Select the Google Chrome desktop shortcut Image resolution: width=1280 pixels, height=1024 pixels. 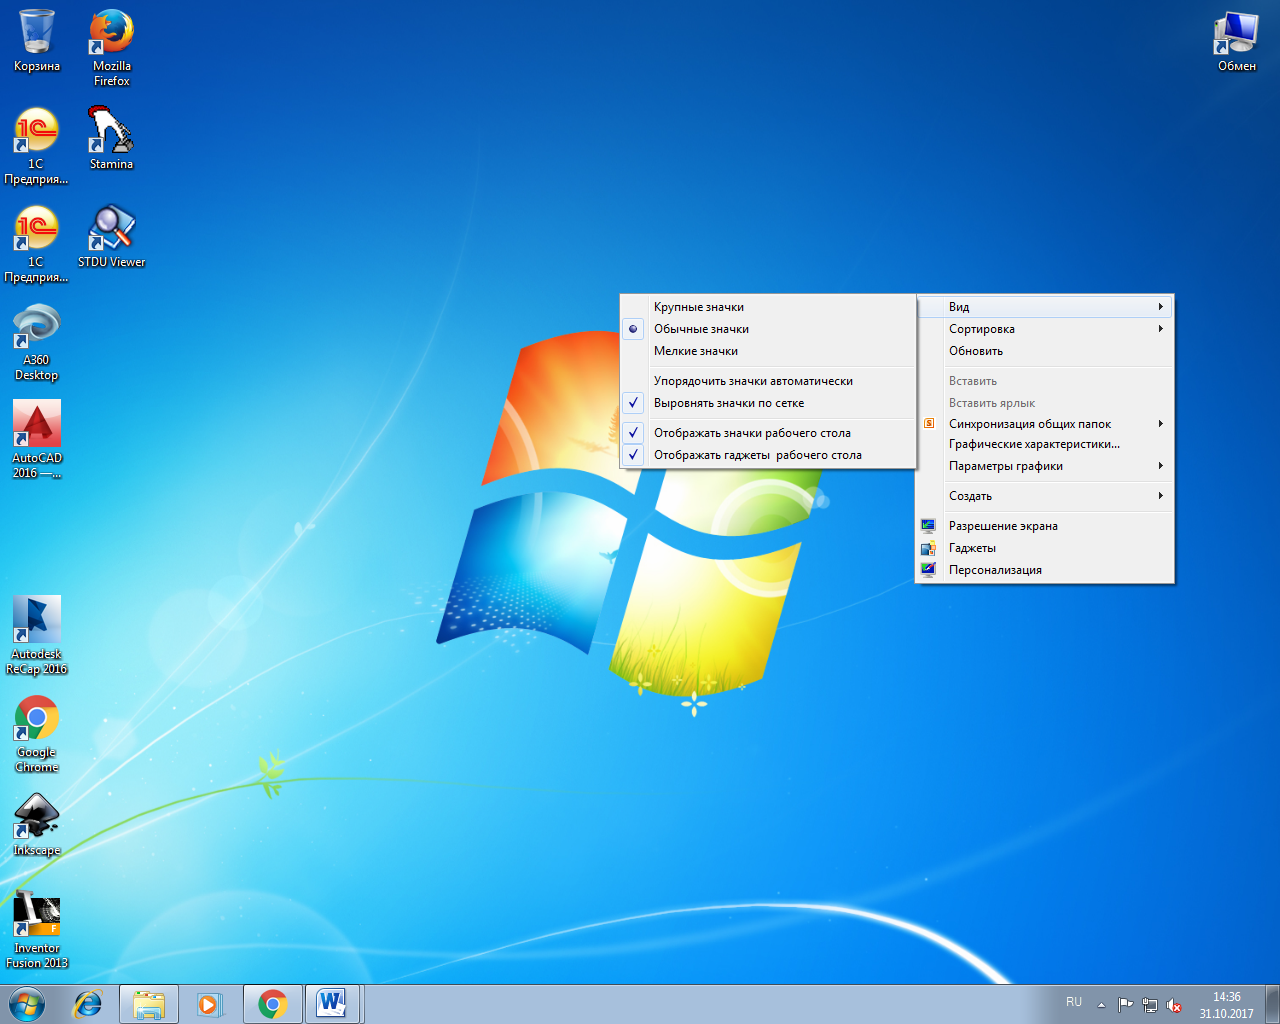(x=37, y=734)
